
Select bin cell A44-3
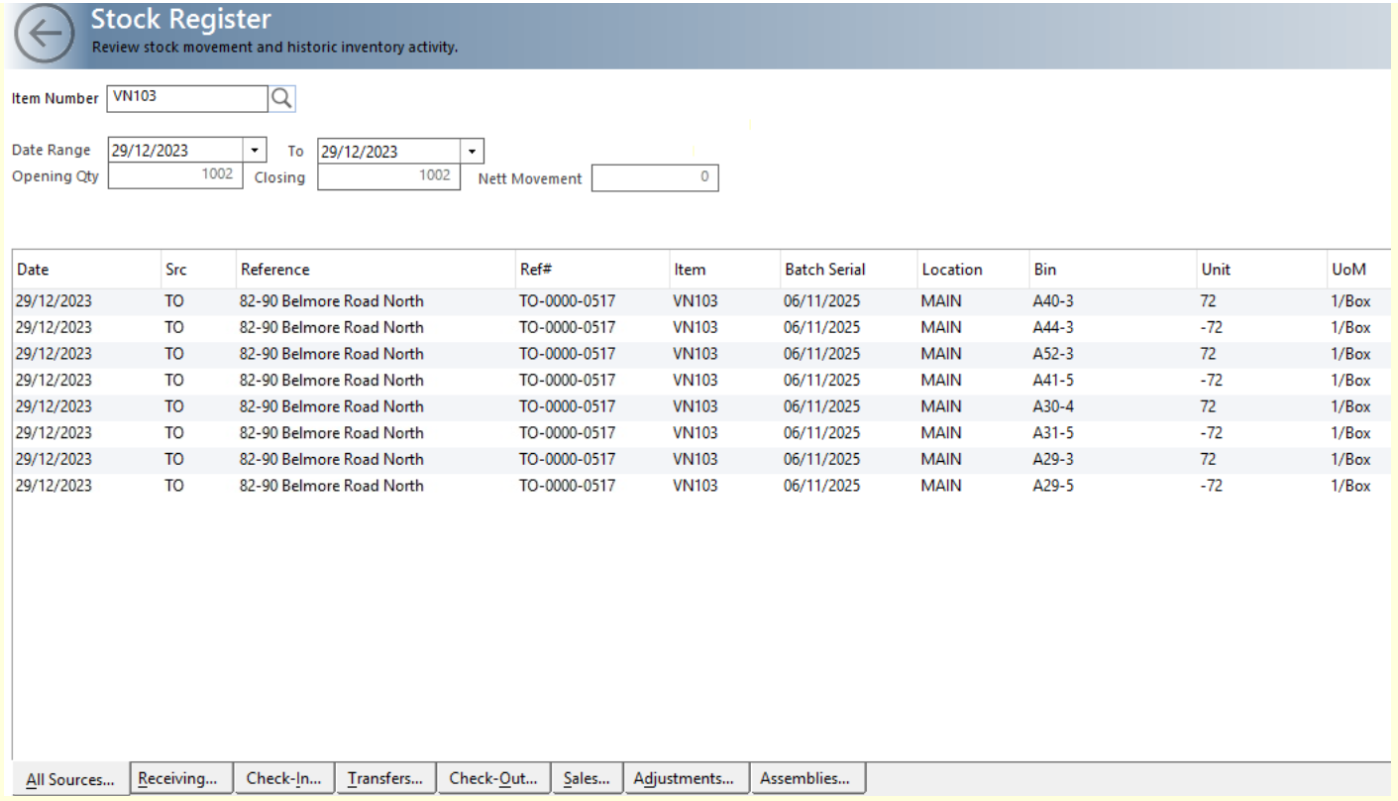click(x=1052, y=327)
